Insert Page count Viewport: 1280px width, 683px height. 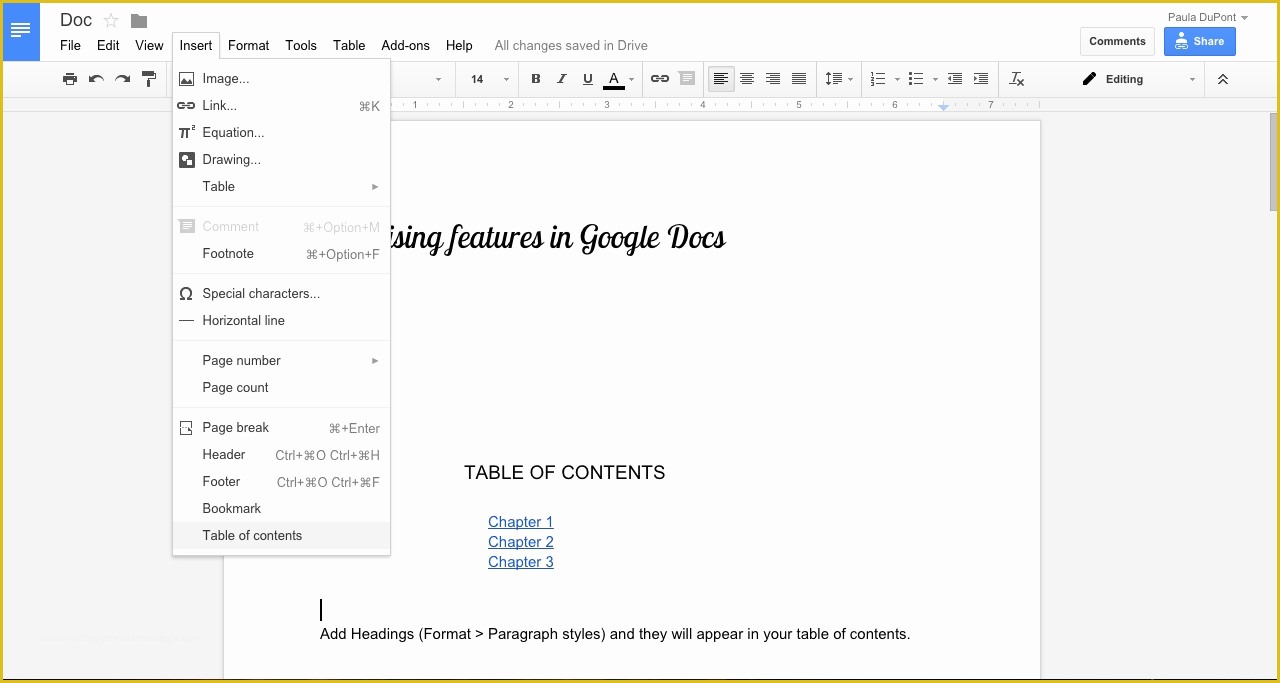[x=281, y=387]
